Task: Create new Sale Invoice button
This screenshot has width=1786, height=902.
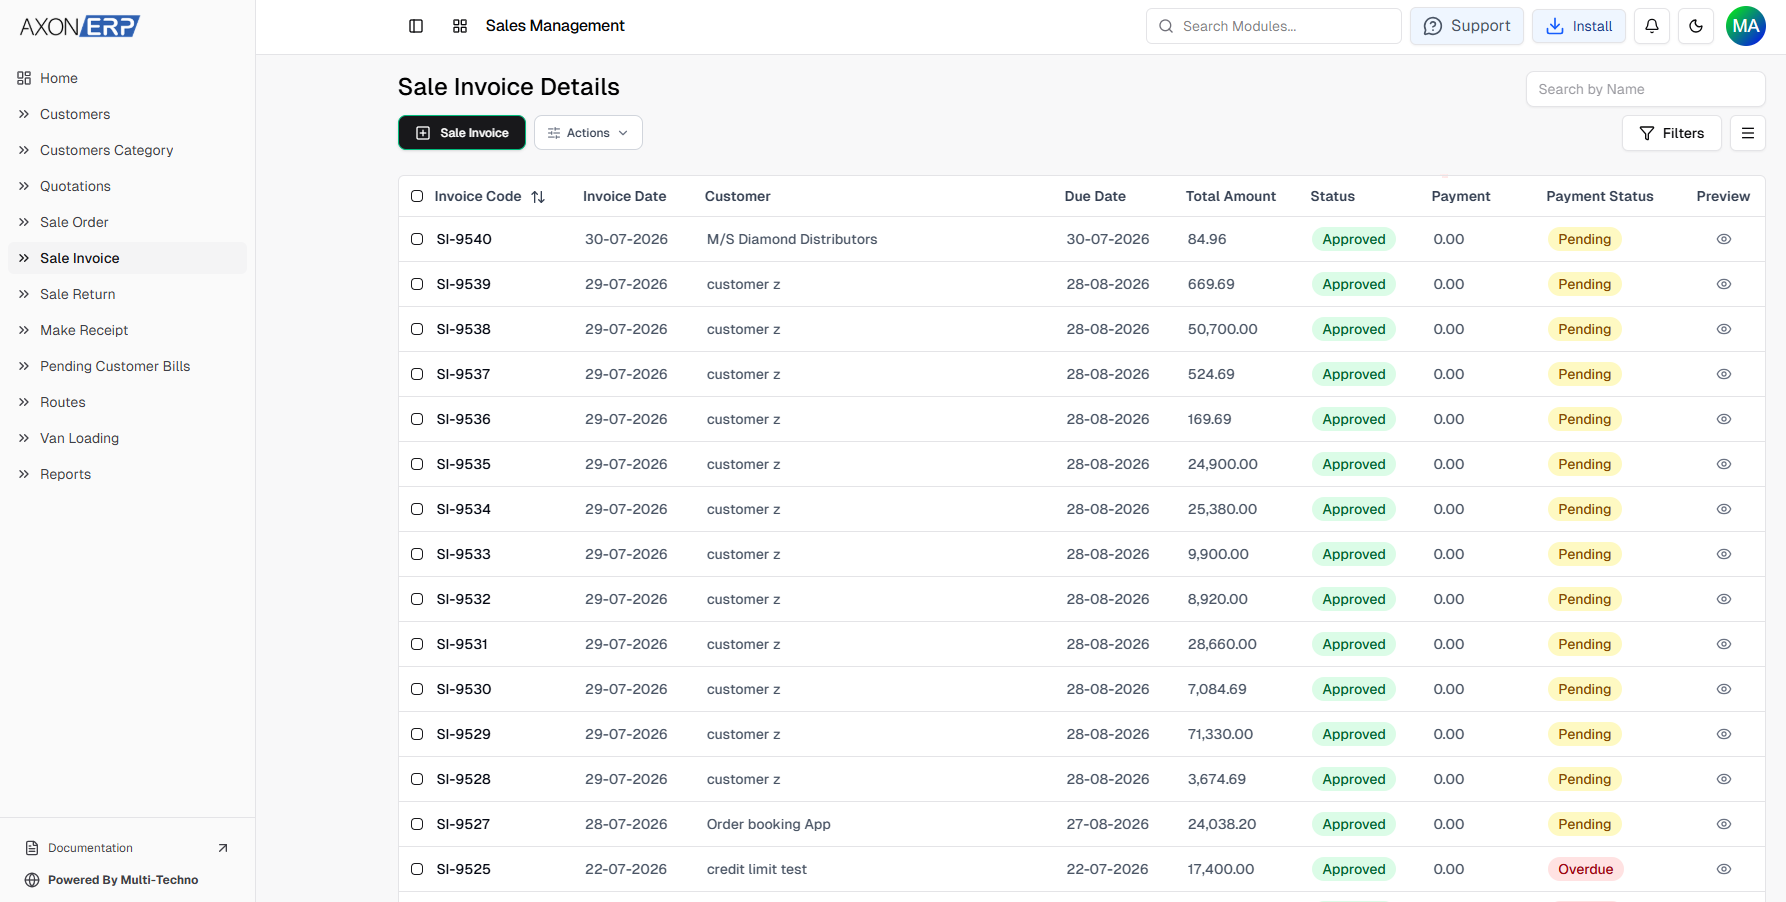Action: pos(462,133)
